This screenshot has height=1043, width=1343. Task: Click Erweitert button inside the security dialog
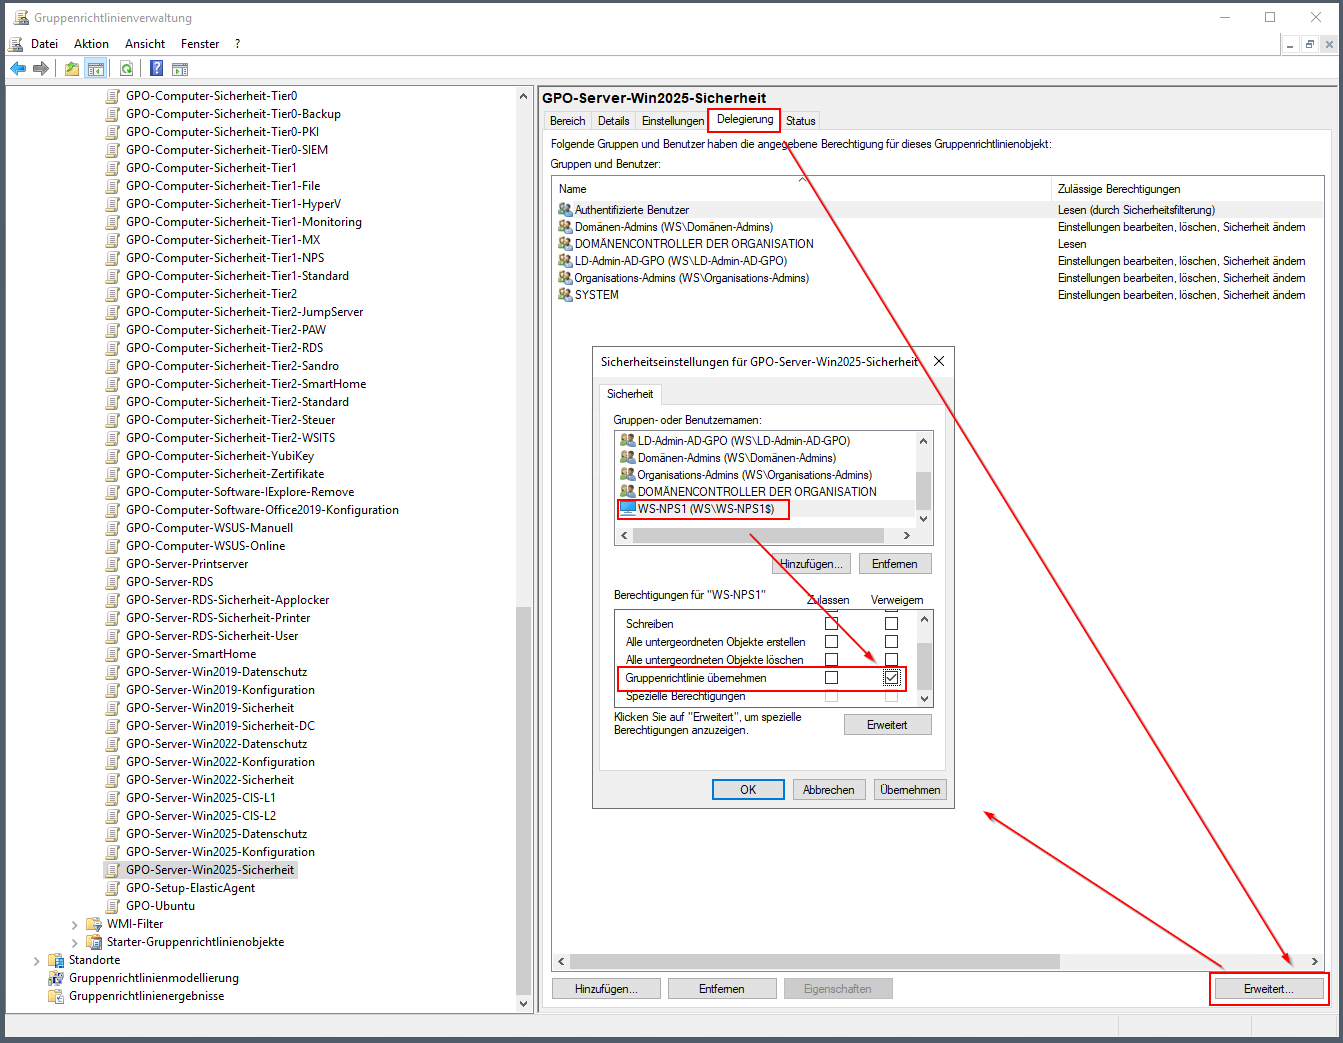coord(888,725)
